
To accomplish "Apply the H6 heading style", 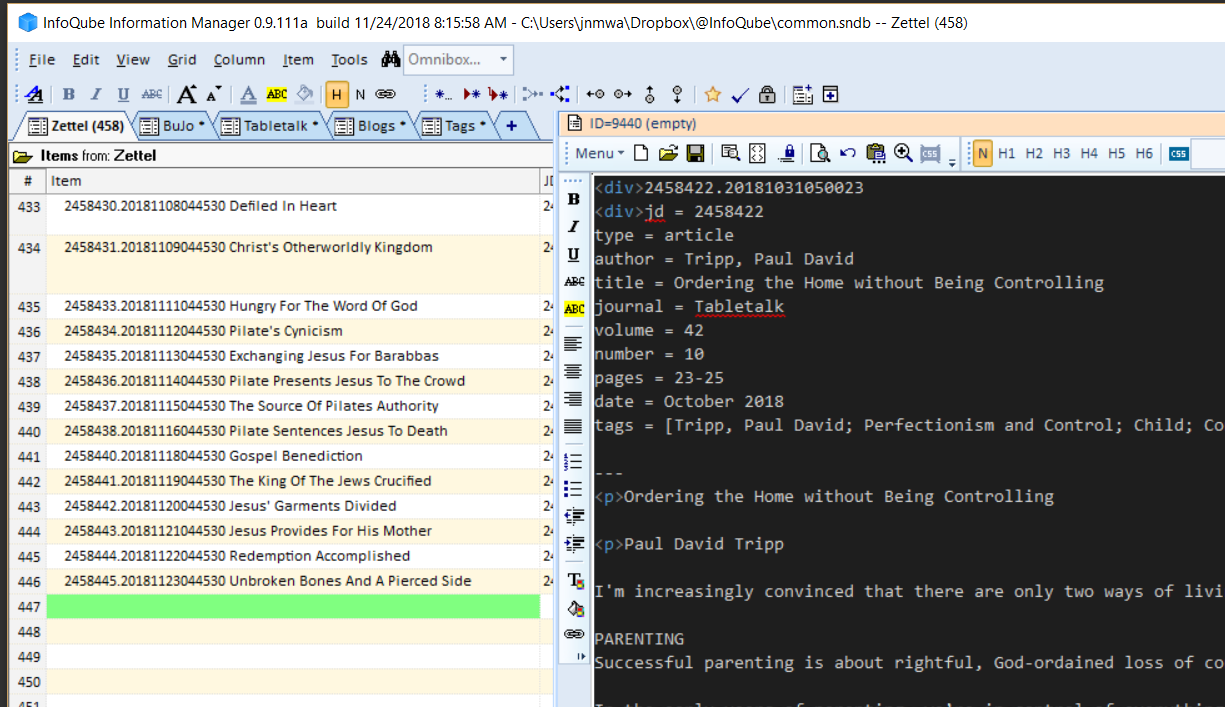I will tap(1144, 153).
